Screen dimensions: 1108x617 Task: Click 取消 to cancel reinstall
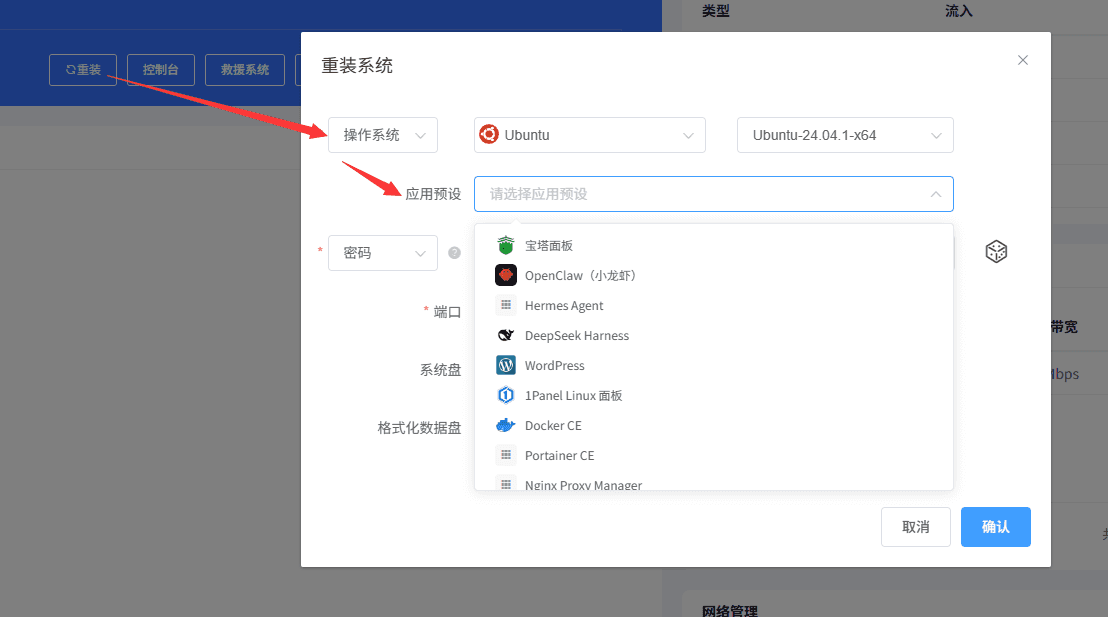(x=916, y=527)
